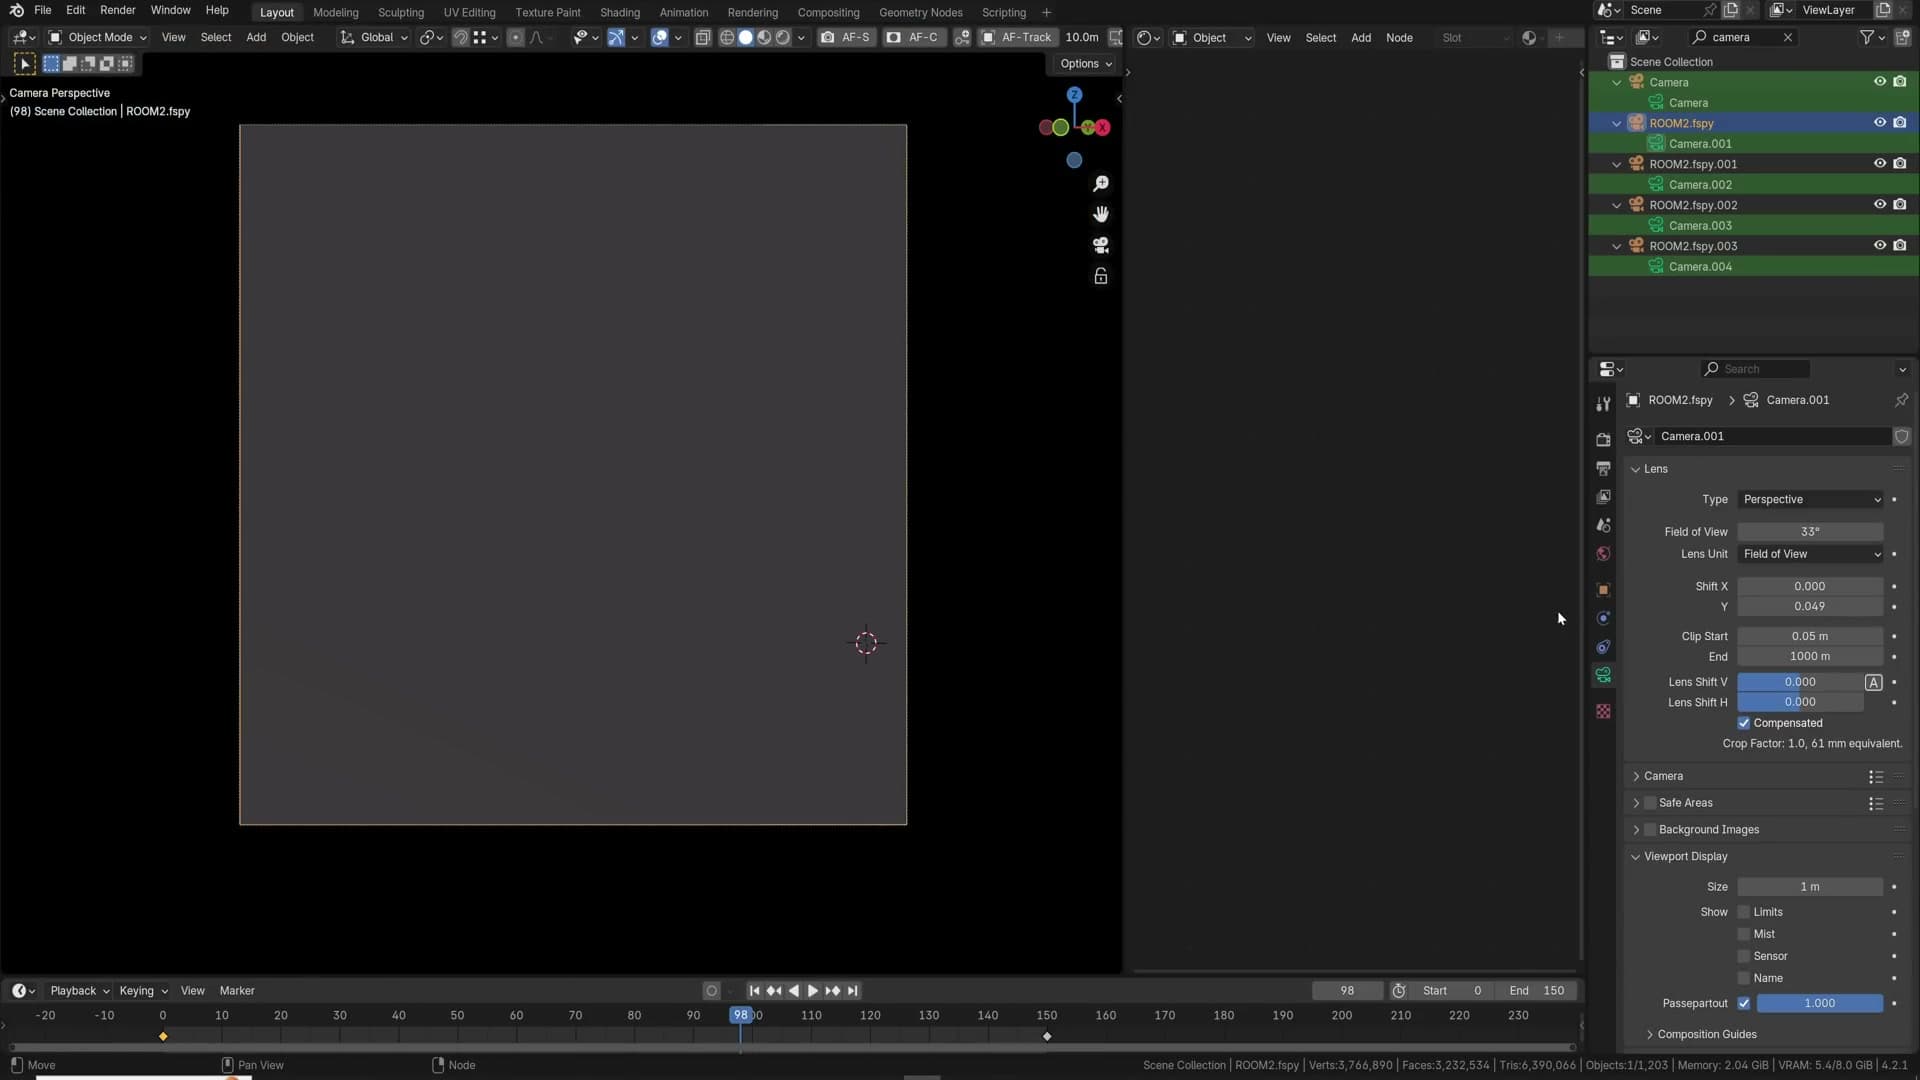Select wireframe viewport shading
The height and width of the screenshot is (1080, 1920).
tap(727, 37)
